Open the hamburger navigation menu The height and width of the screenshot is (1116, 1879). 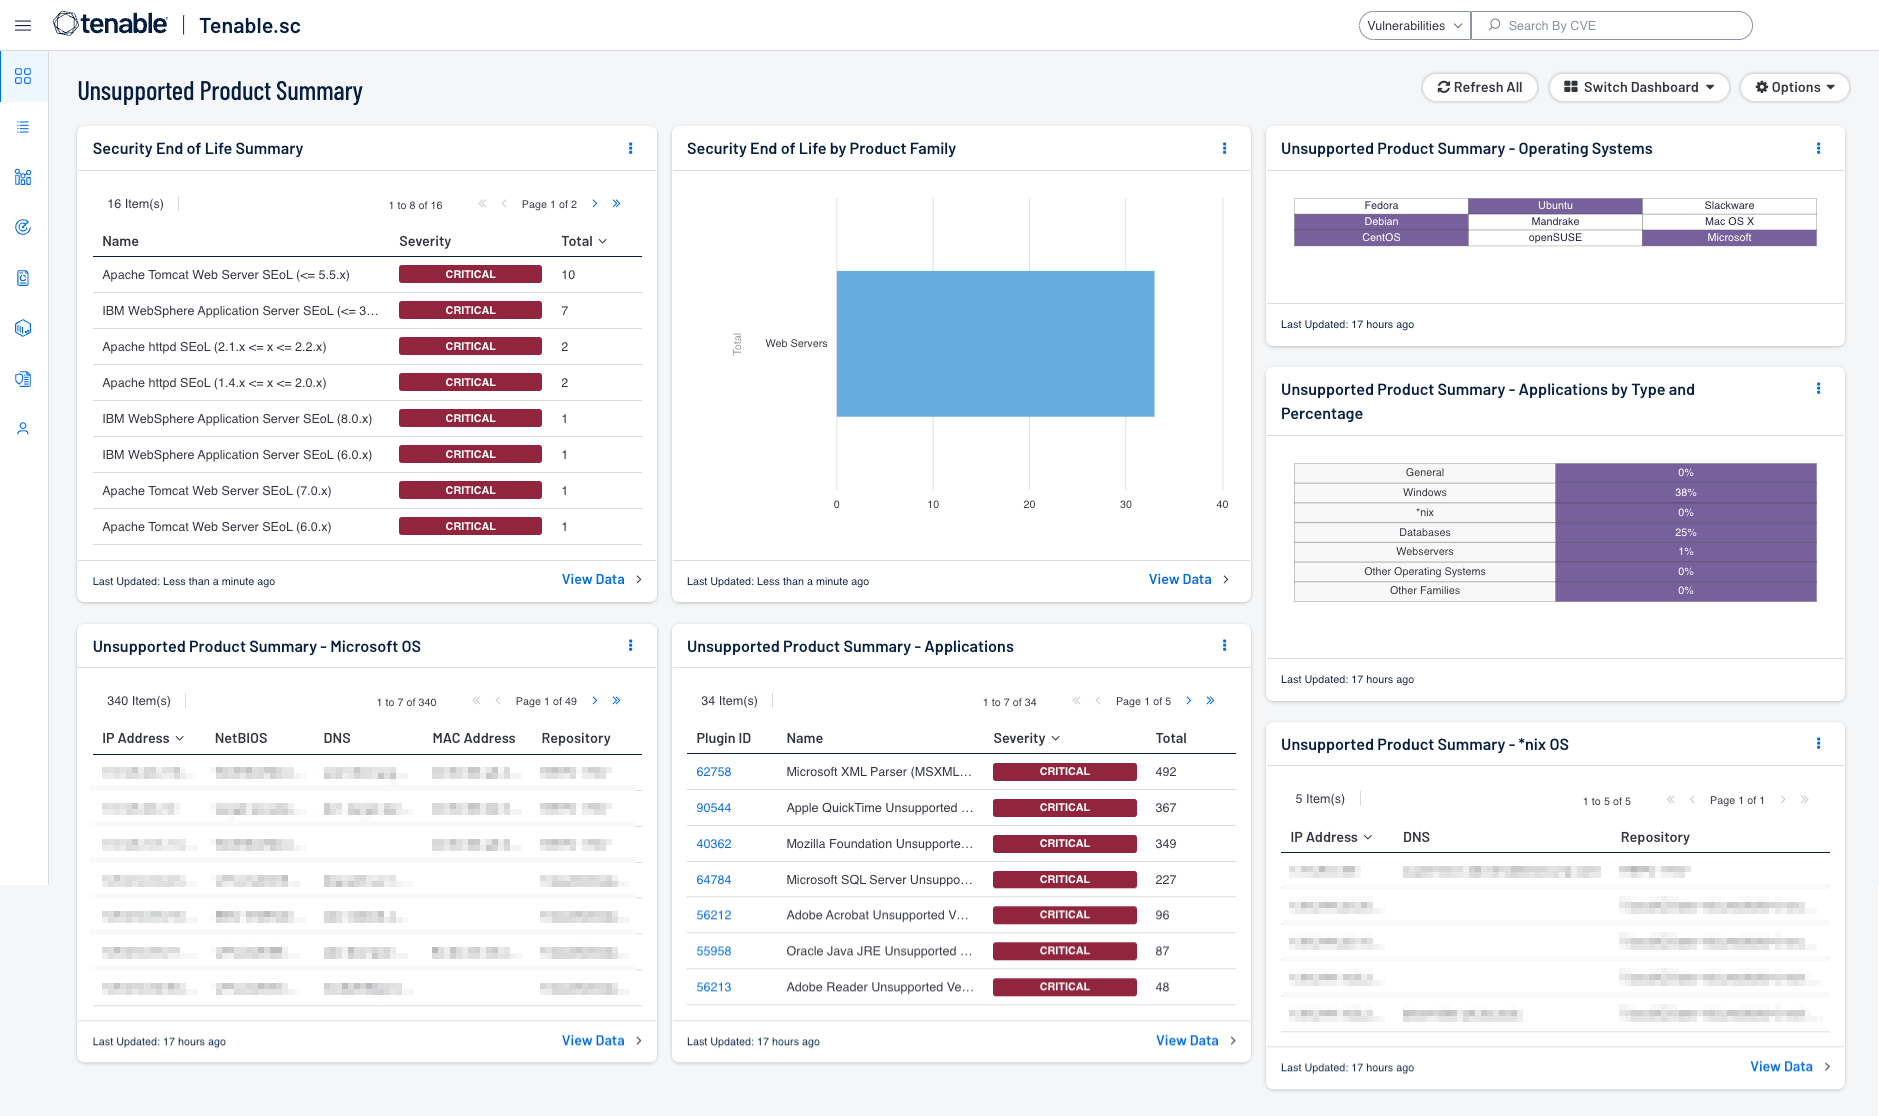[x=23, y=25]
